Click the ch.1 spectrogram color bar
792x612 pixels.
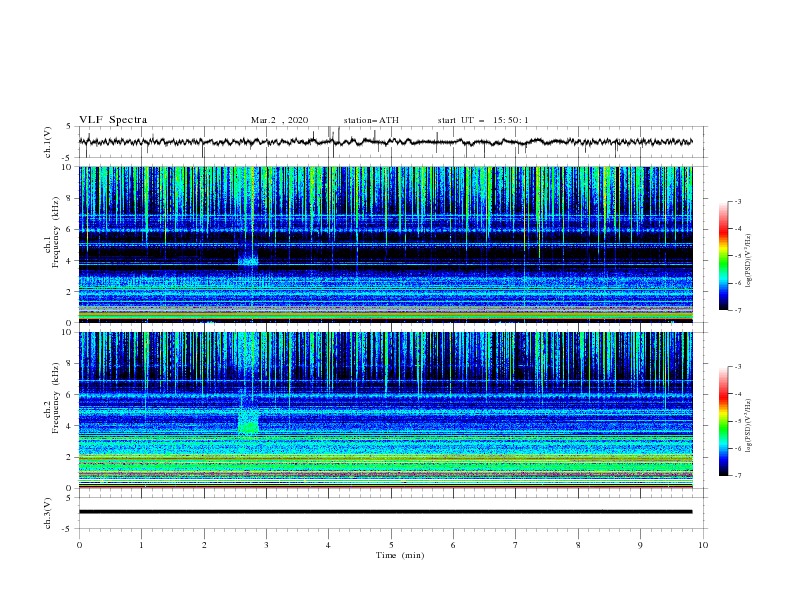[723, 256]
